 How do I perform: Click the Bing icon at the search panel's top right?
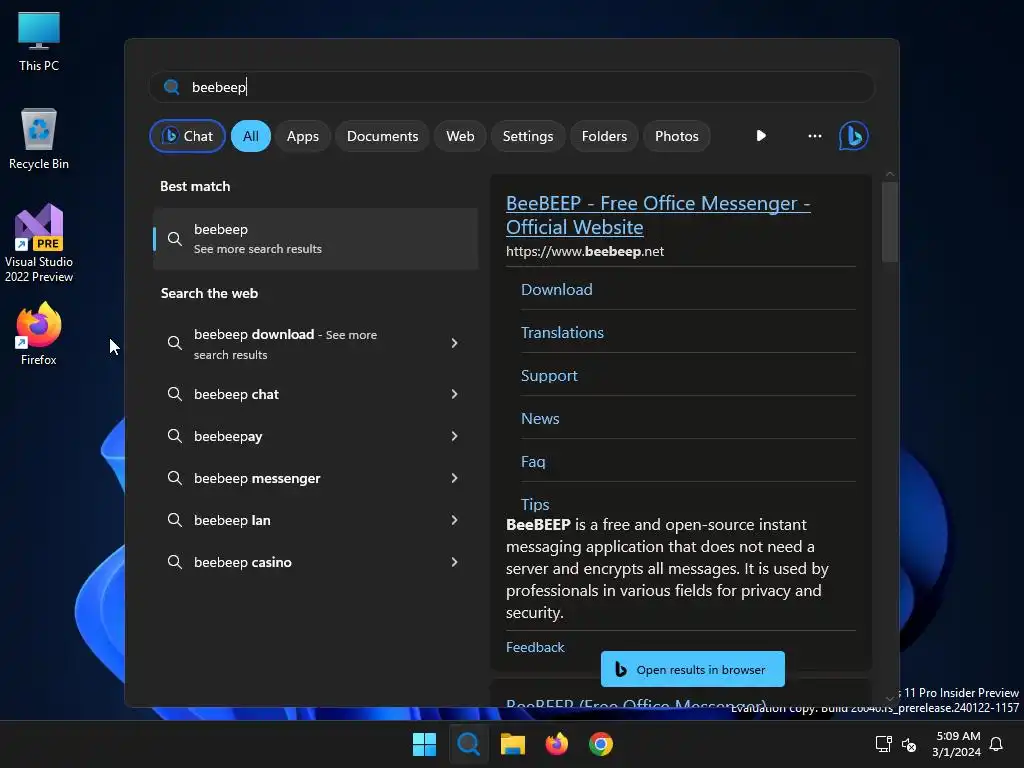854,136
